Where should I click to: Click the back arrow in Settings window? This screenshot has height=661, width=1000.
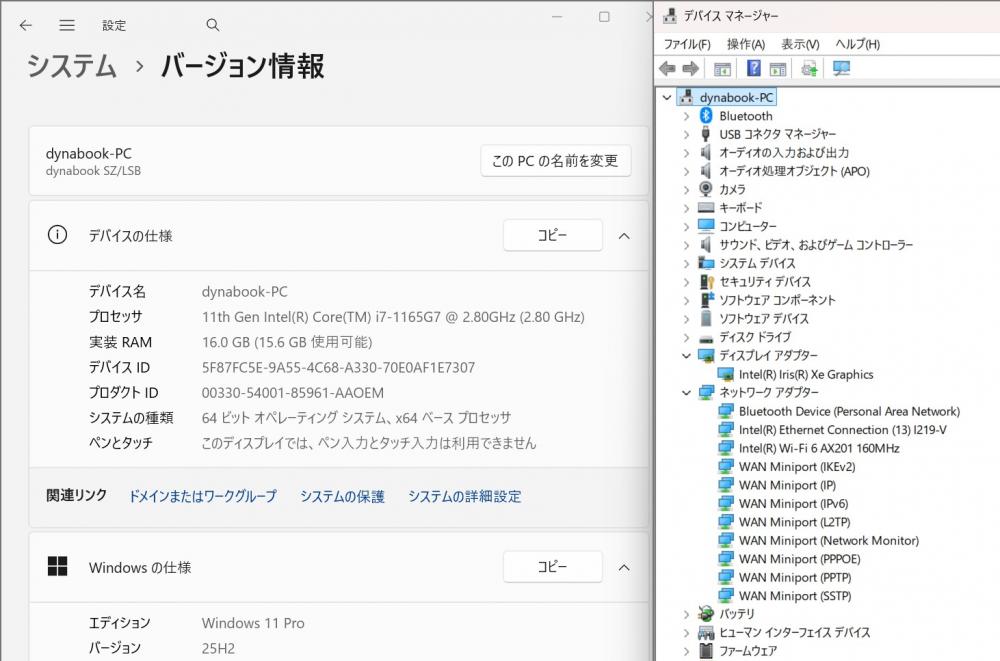click(x=26, y=25)
